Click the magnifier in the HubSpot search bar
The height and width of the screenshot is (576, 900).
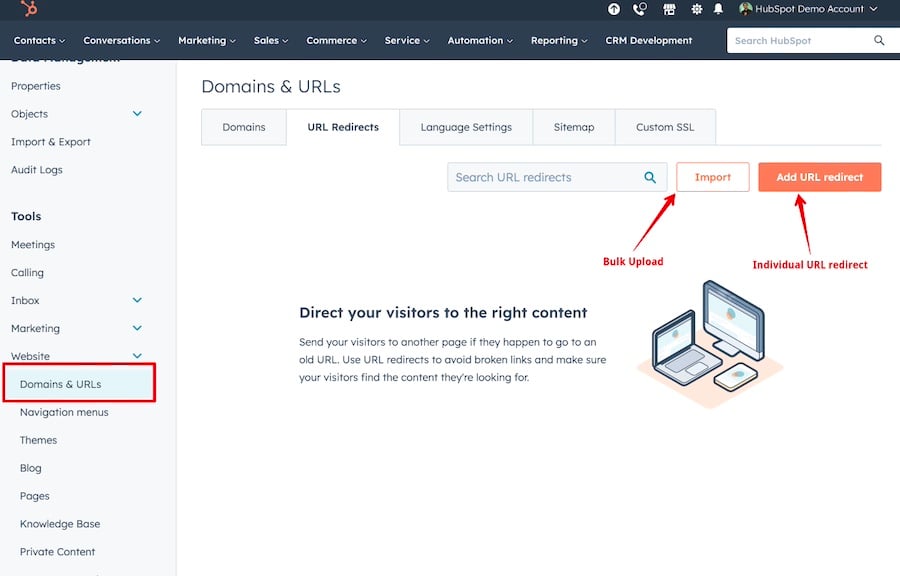879,40
